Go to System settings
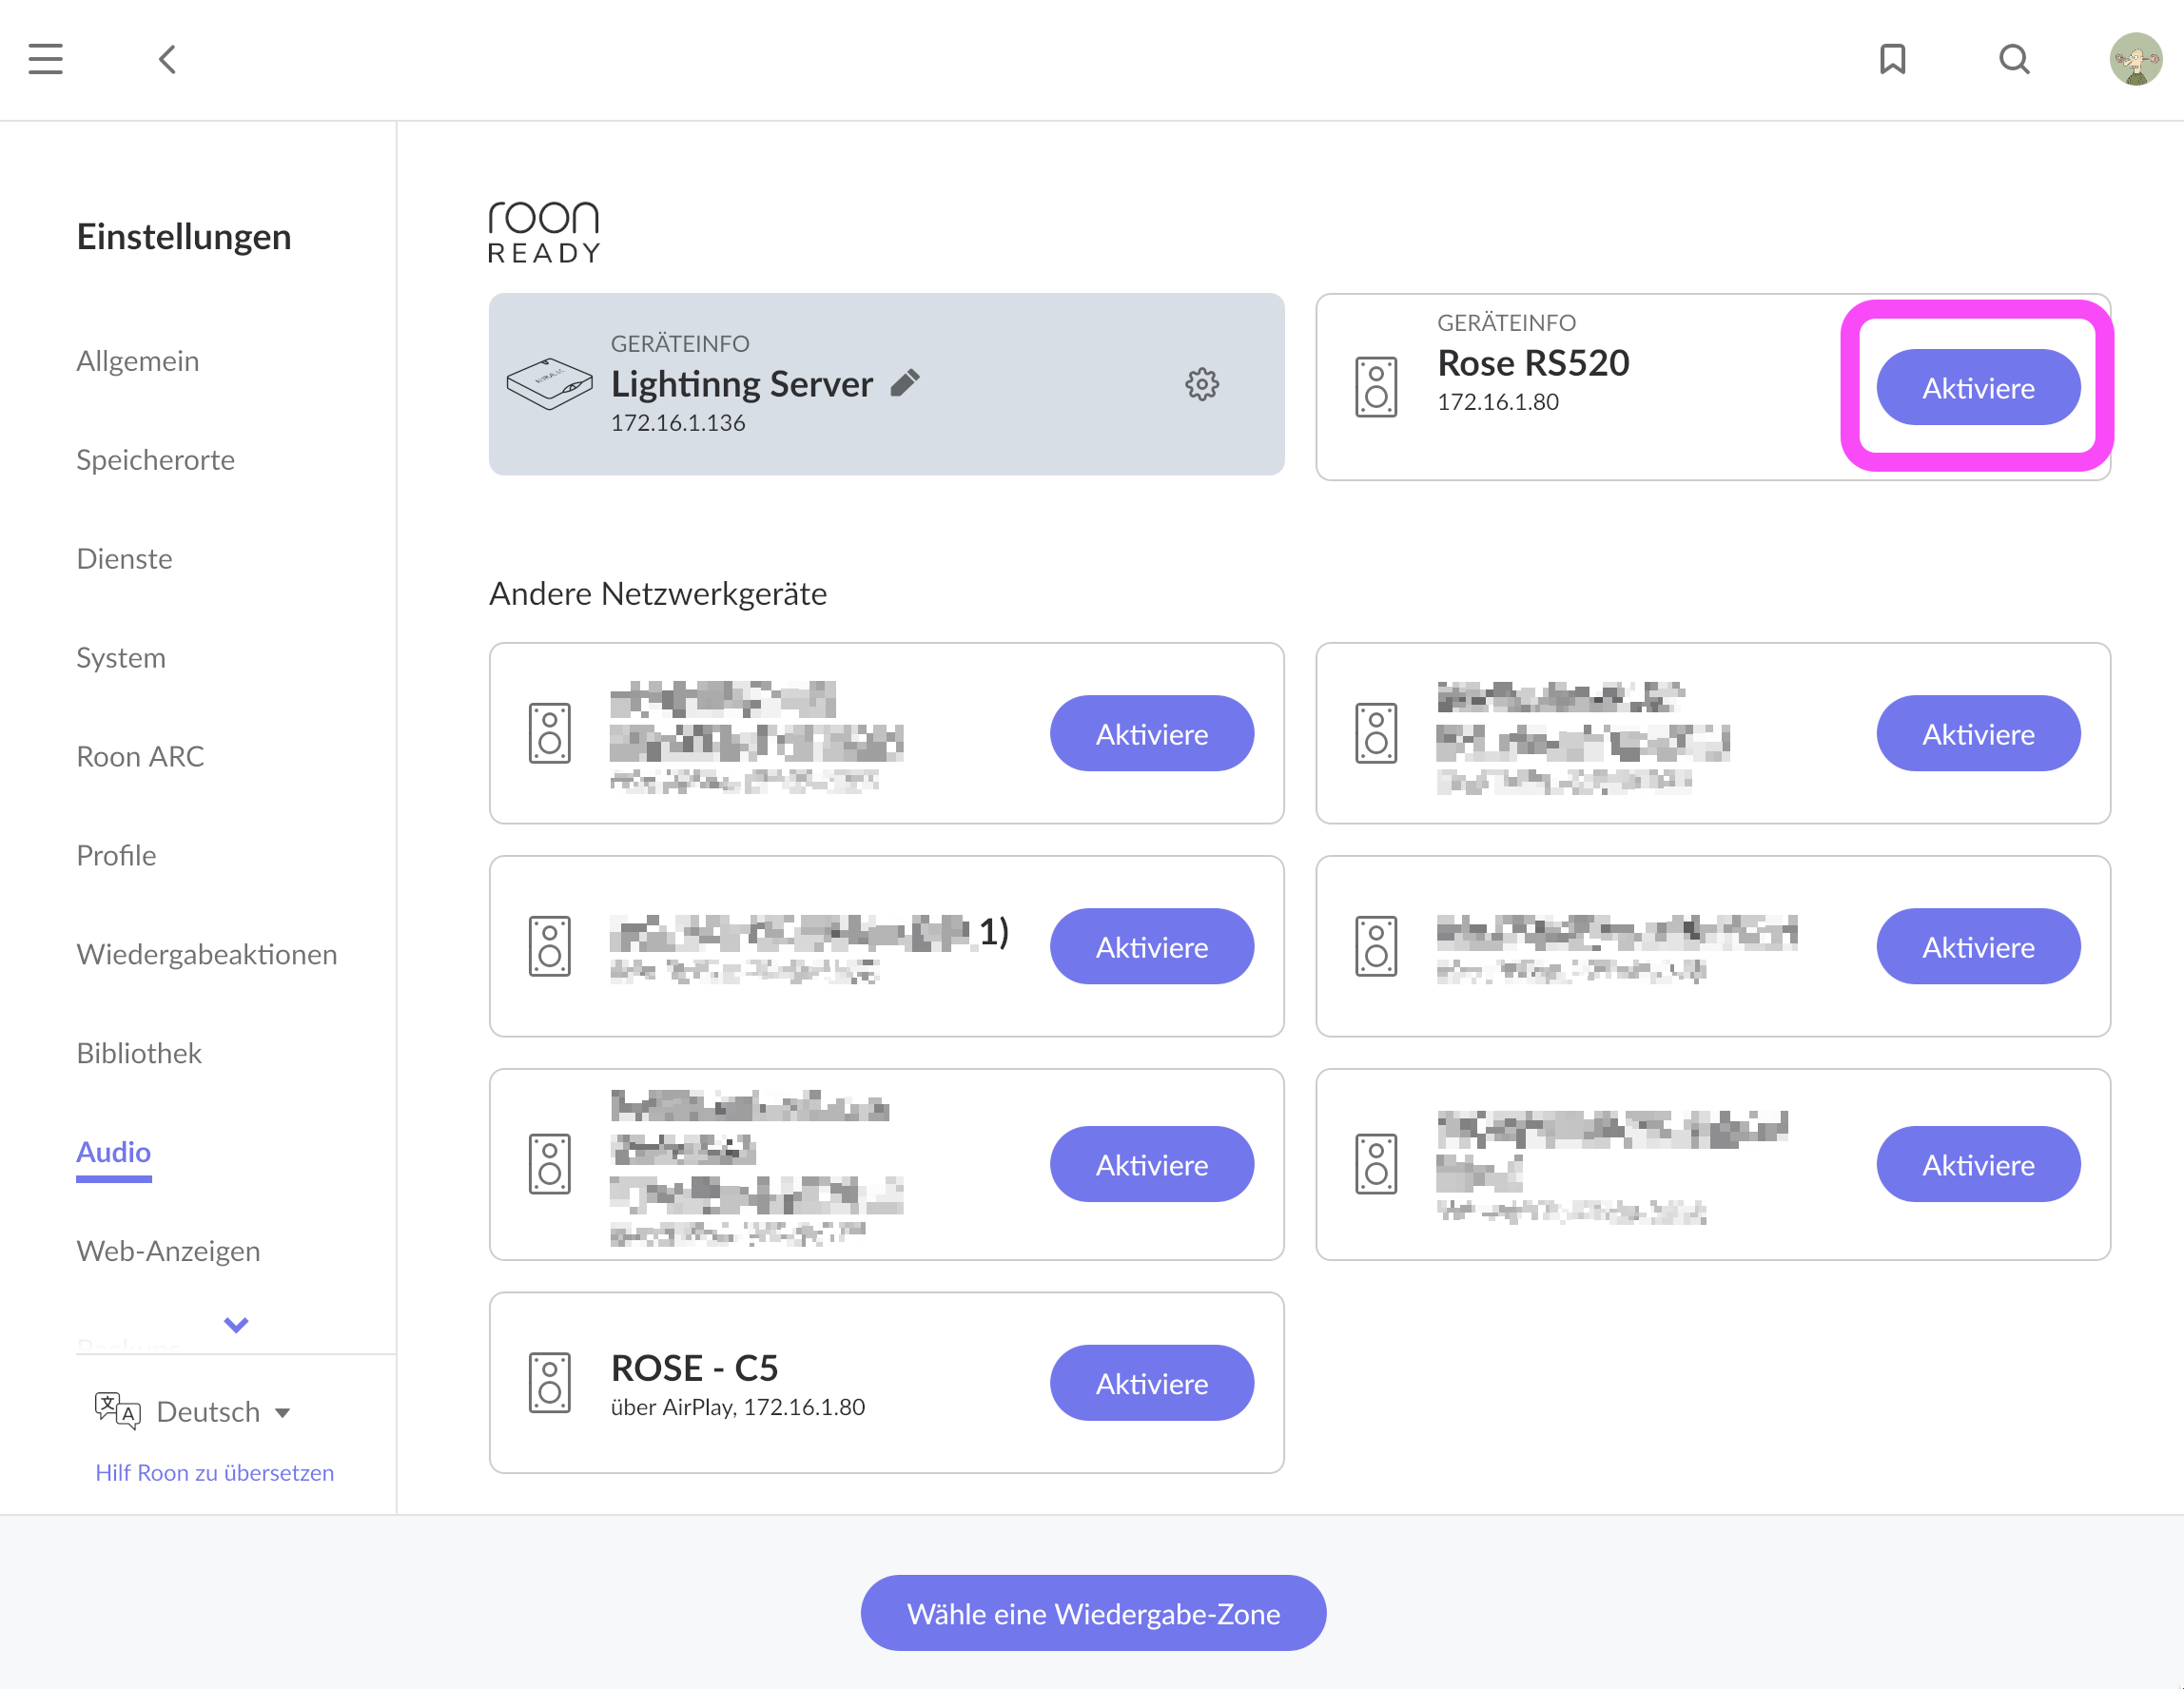Image resolution: width=2184 pixels, height=1689 pixels. coord(121,658)
